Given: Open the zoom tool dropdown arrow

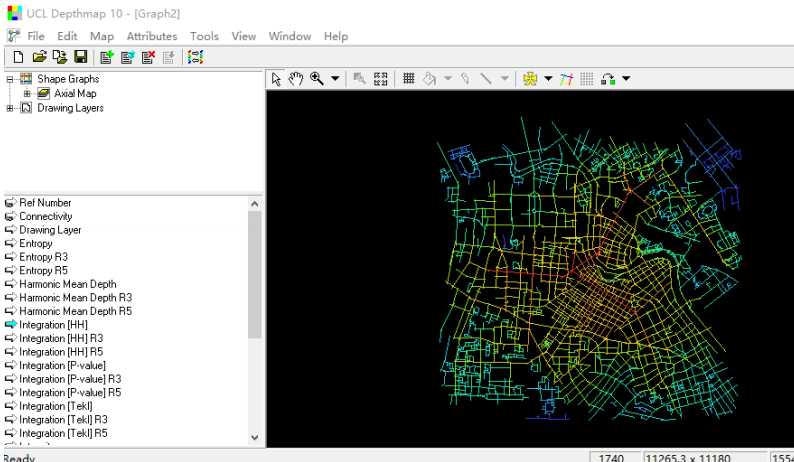Looking at the screenshot, I should pyautogui.click(x=335, y=79).
